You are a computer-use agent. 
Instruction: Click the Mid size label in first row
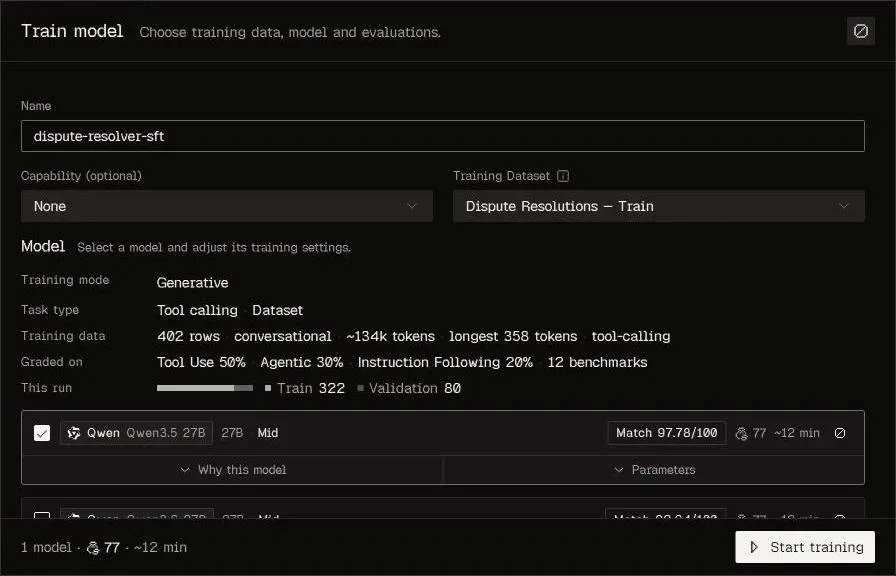pos(268,433)
